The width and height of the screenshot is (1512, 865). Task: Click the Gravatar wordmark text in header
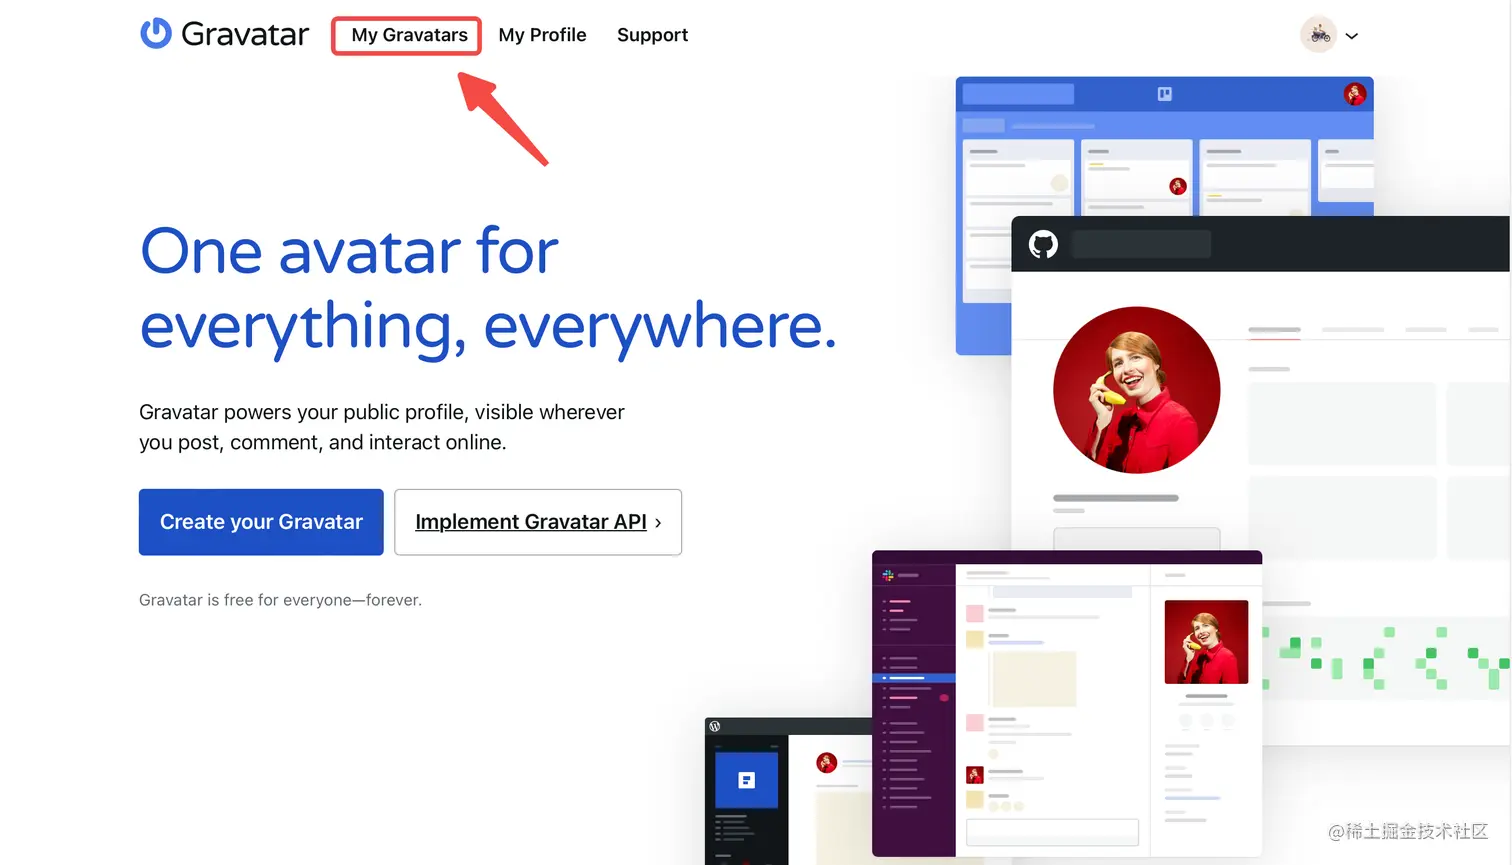point(245,35)
